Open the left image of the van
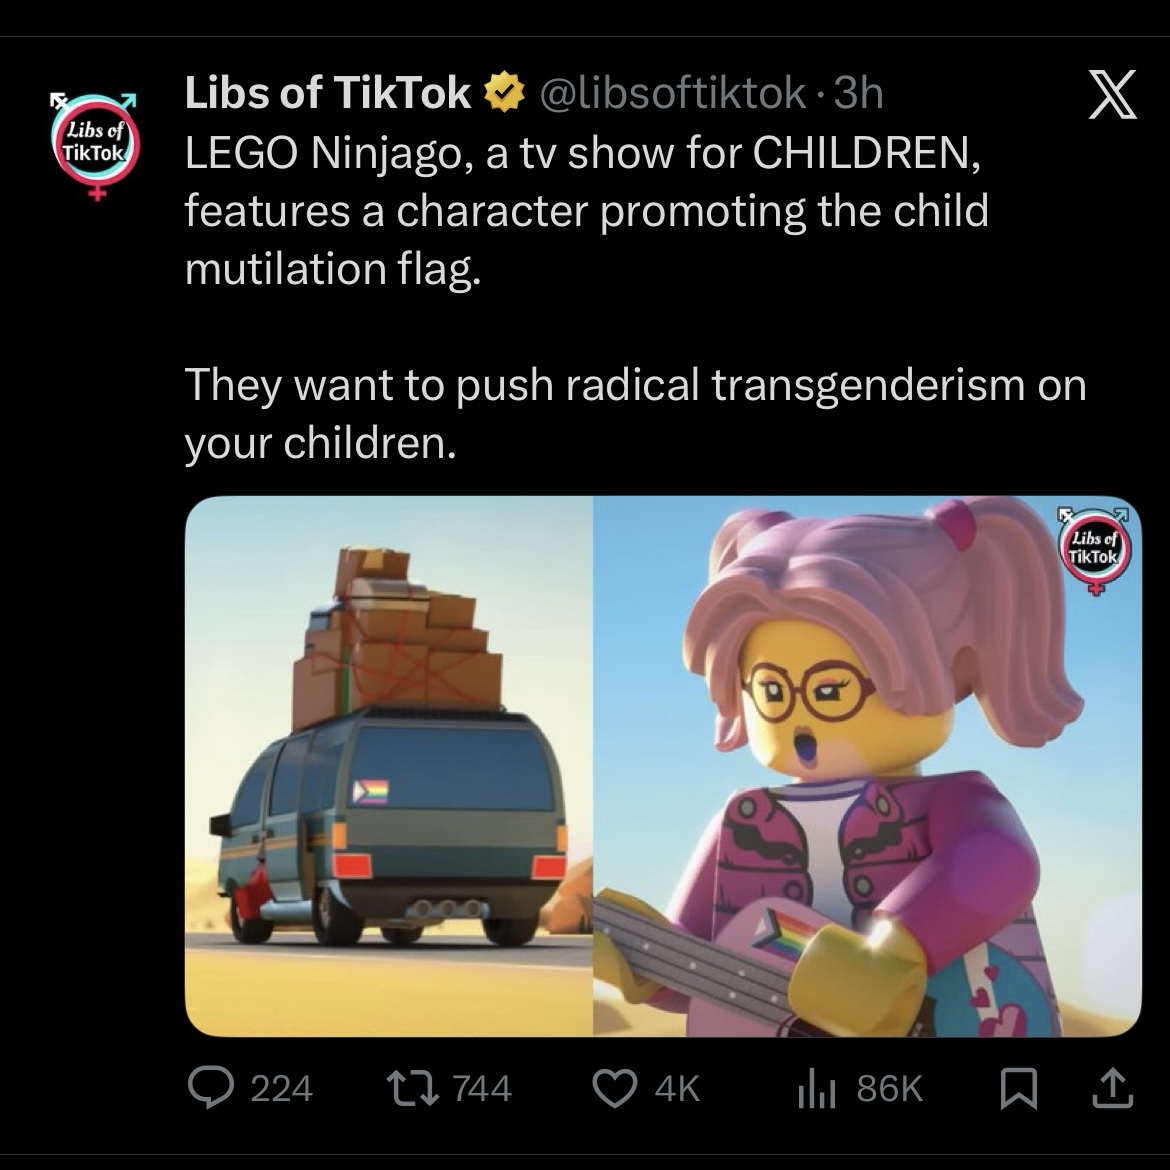This screenshot has width=1170, height=1170. pos(389,766)
